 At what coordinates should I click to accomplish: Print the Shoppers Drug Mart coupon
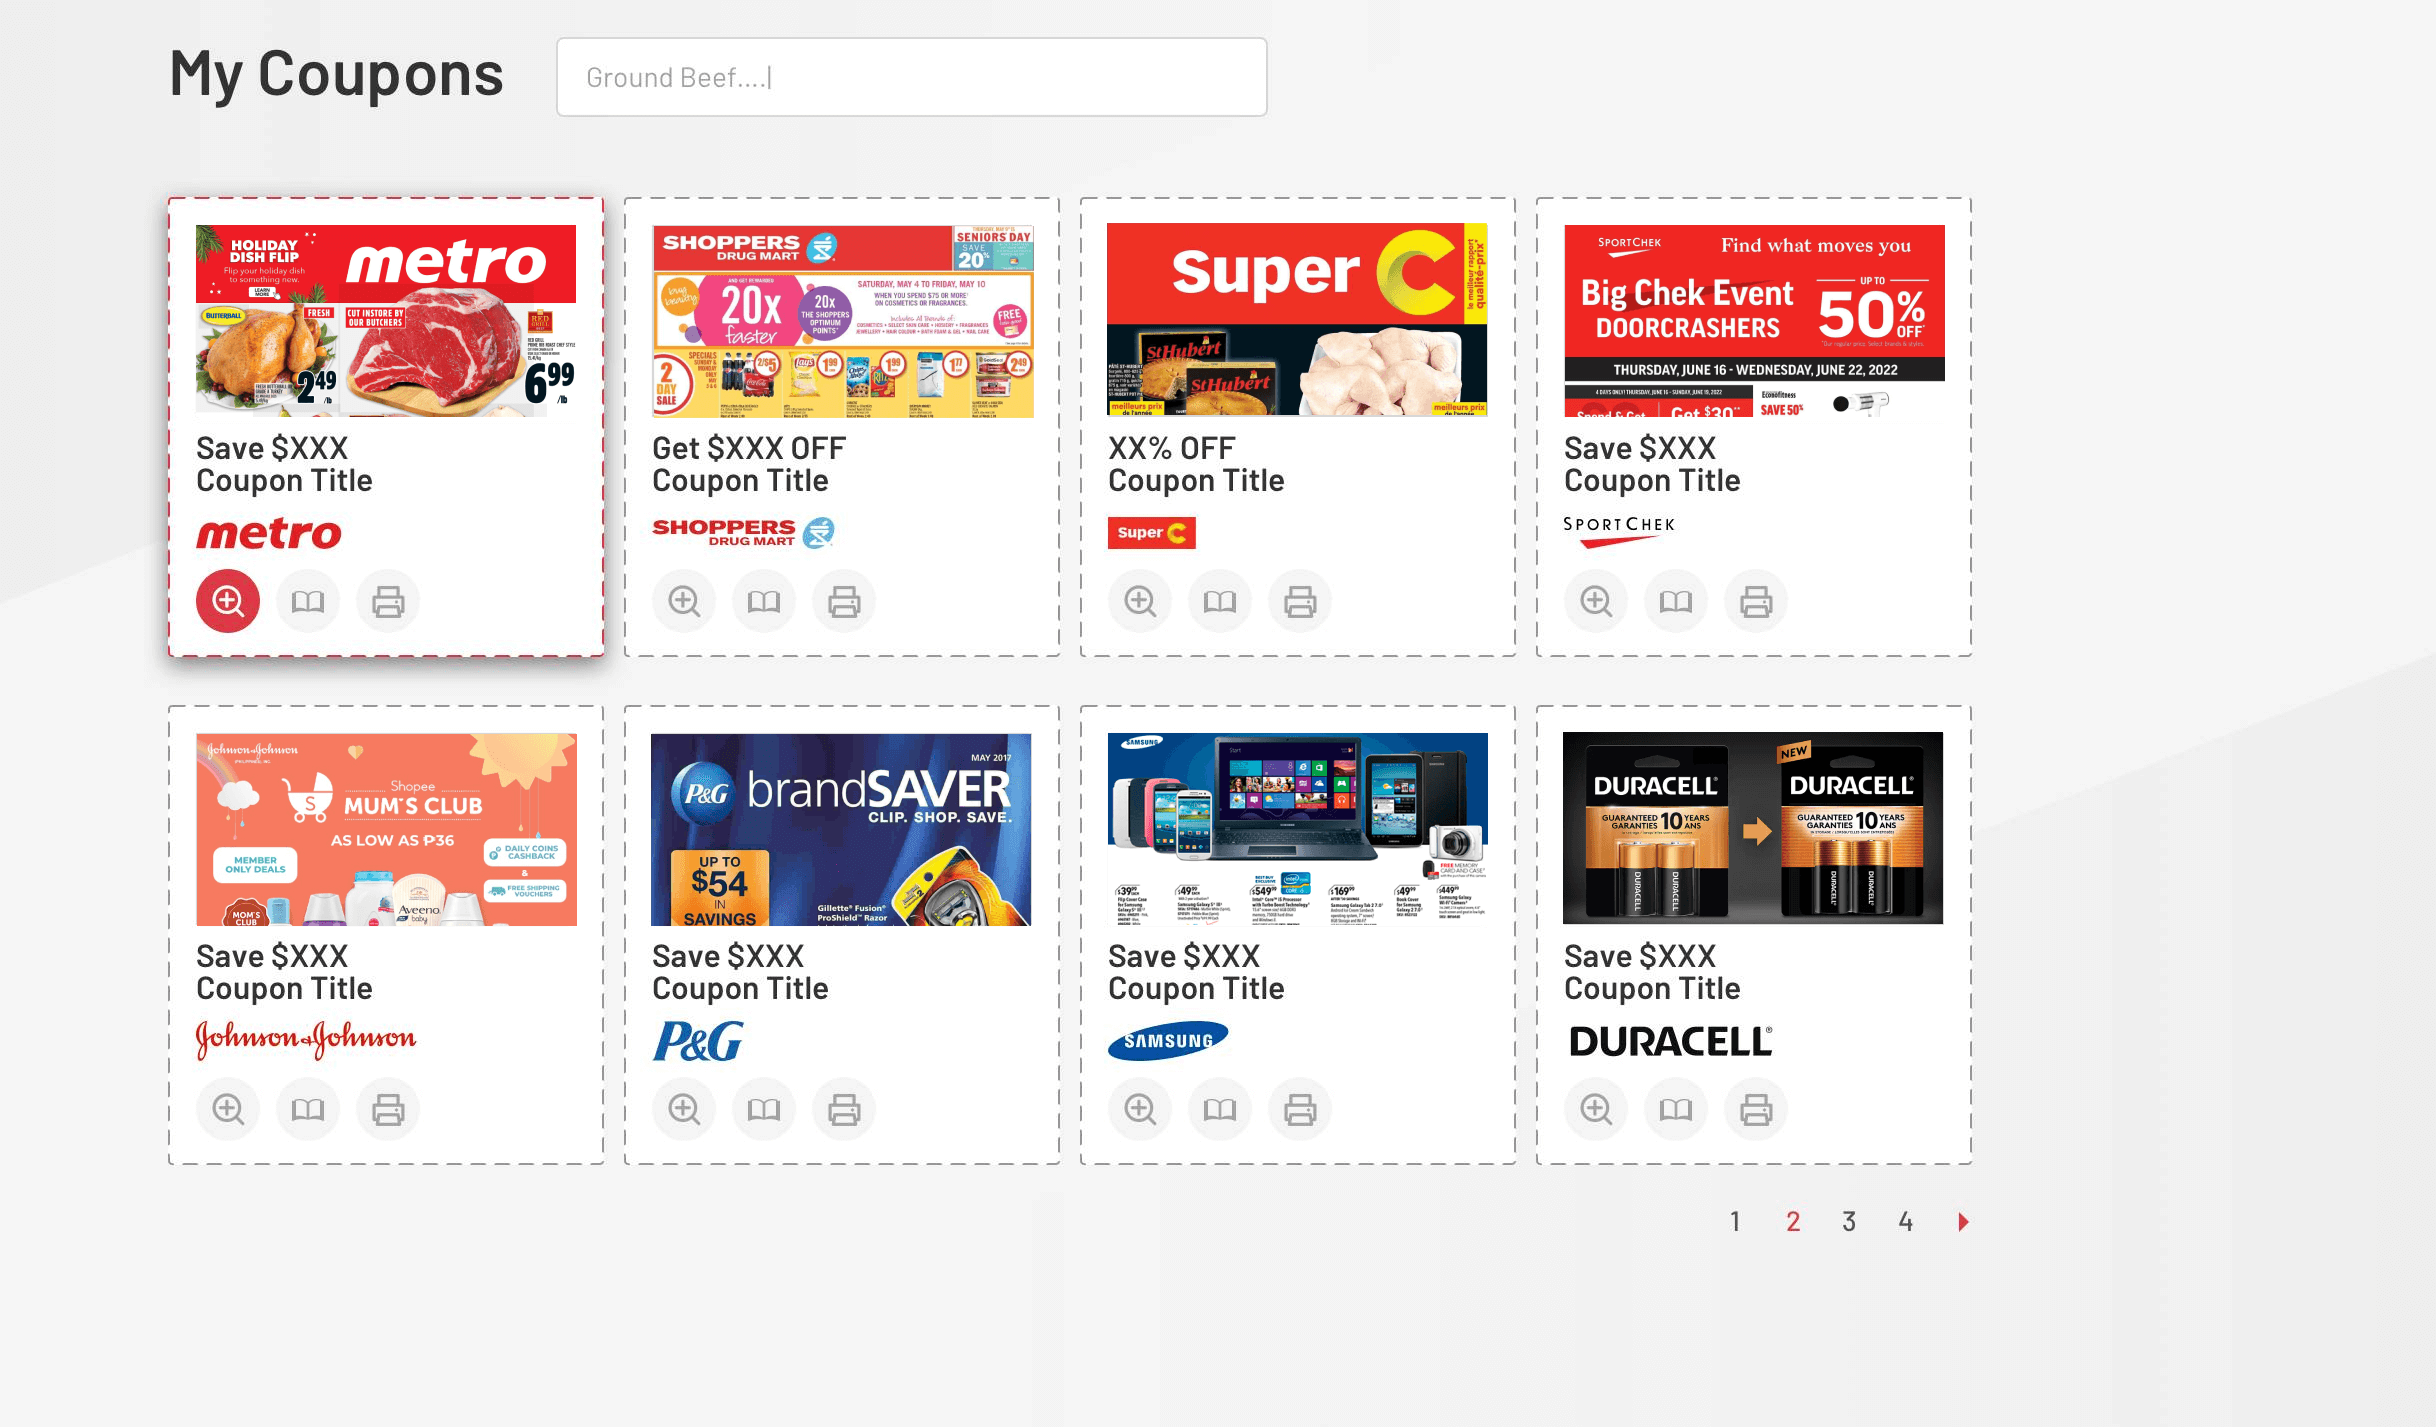(844, 601)
